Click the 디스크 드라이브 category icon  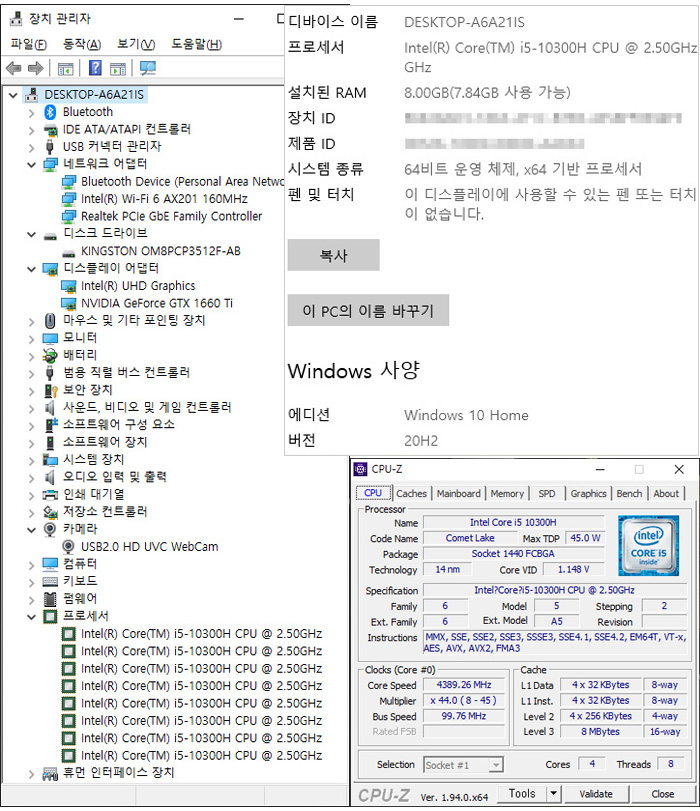click(50, 236)
